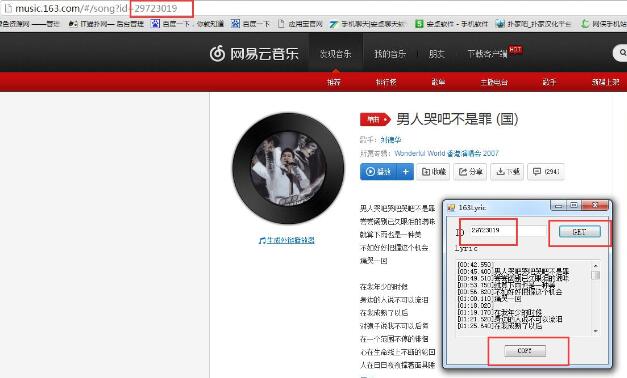
Task: Open the 应用宝官网 bookmark
Action: [x=300, y=24]
